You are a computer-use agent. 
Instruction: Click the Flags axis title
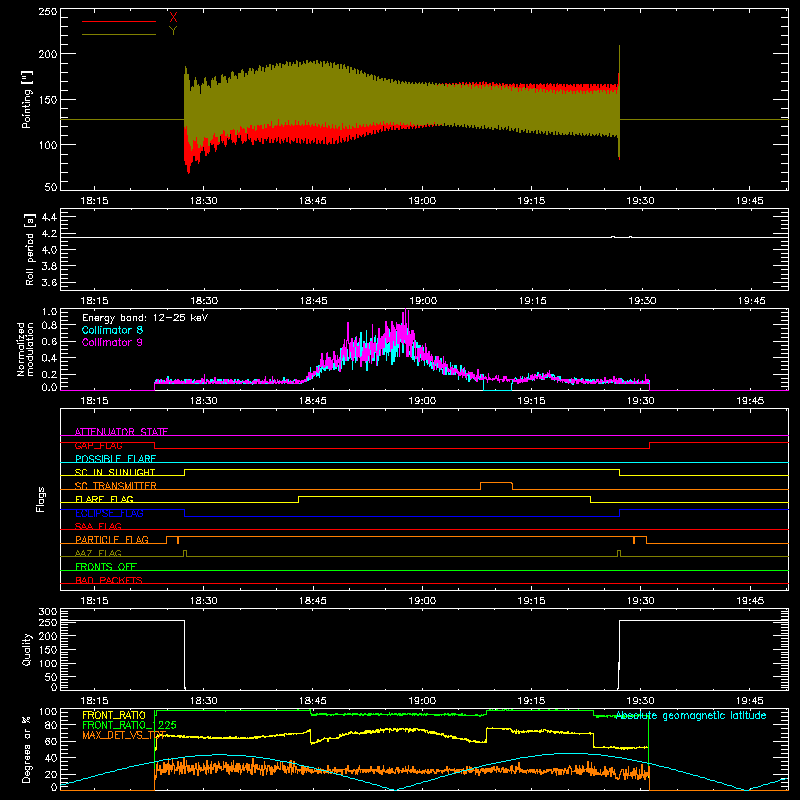click(x=41, y=499)
